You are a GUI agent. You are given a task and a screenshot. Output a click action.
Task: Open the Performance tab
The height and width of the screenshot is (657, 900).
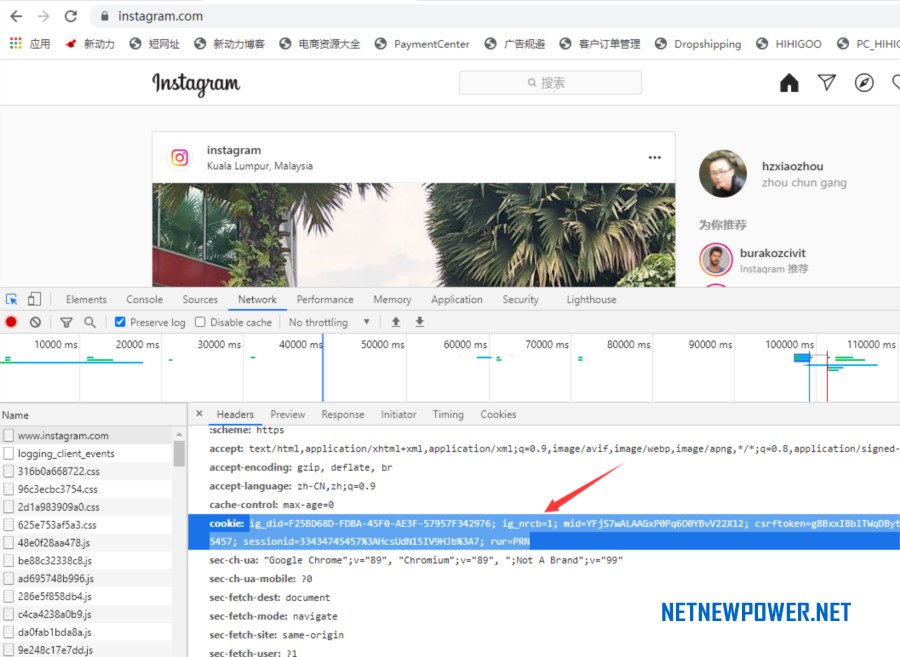tap(325, 300)
